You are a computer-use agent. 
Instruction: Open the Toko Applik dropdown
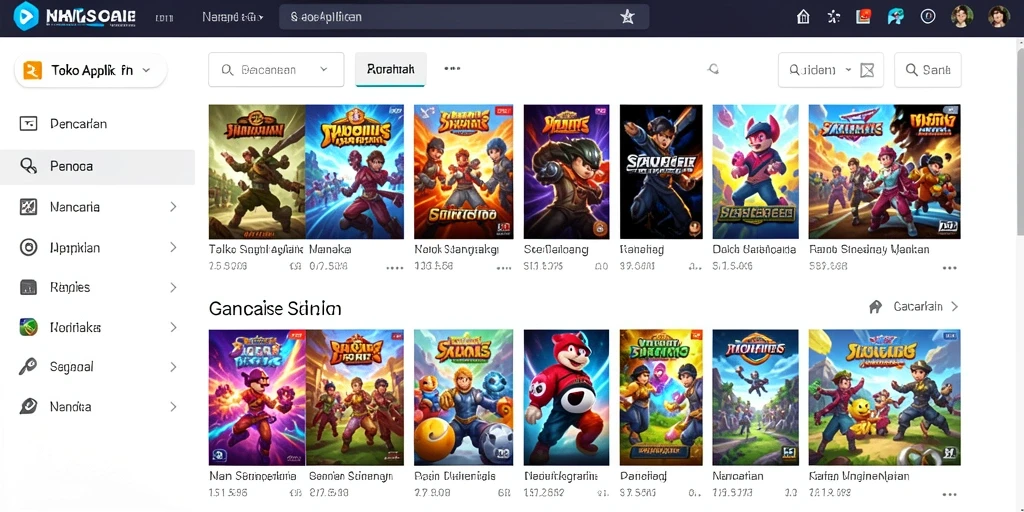pyautogui.click(x=91, y=71)
